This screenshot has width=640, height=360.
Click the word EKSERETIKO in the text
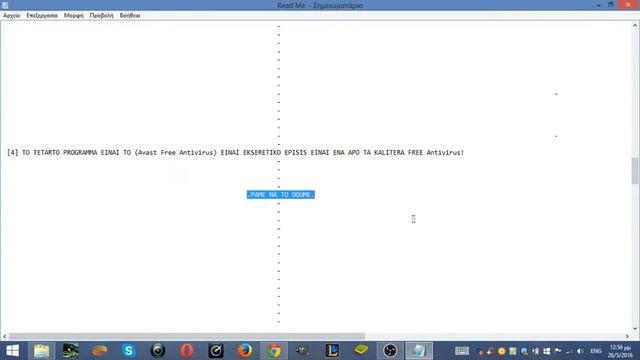pos(262,153)
